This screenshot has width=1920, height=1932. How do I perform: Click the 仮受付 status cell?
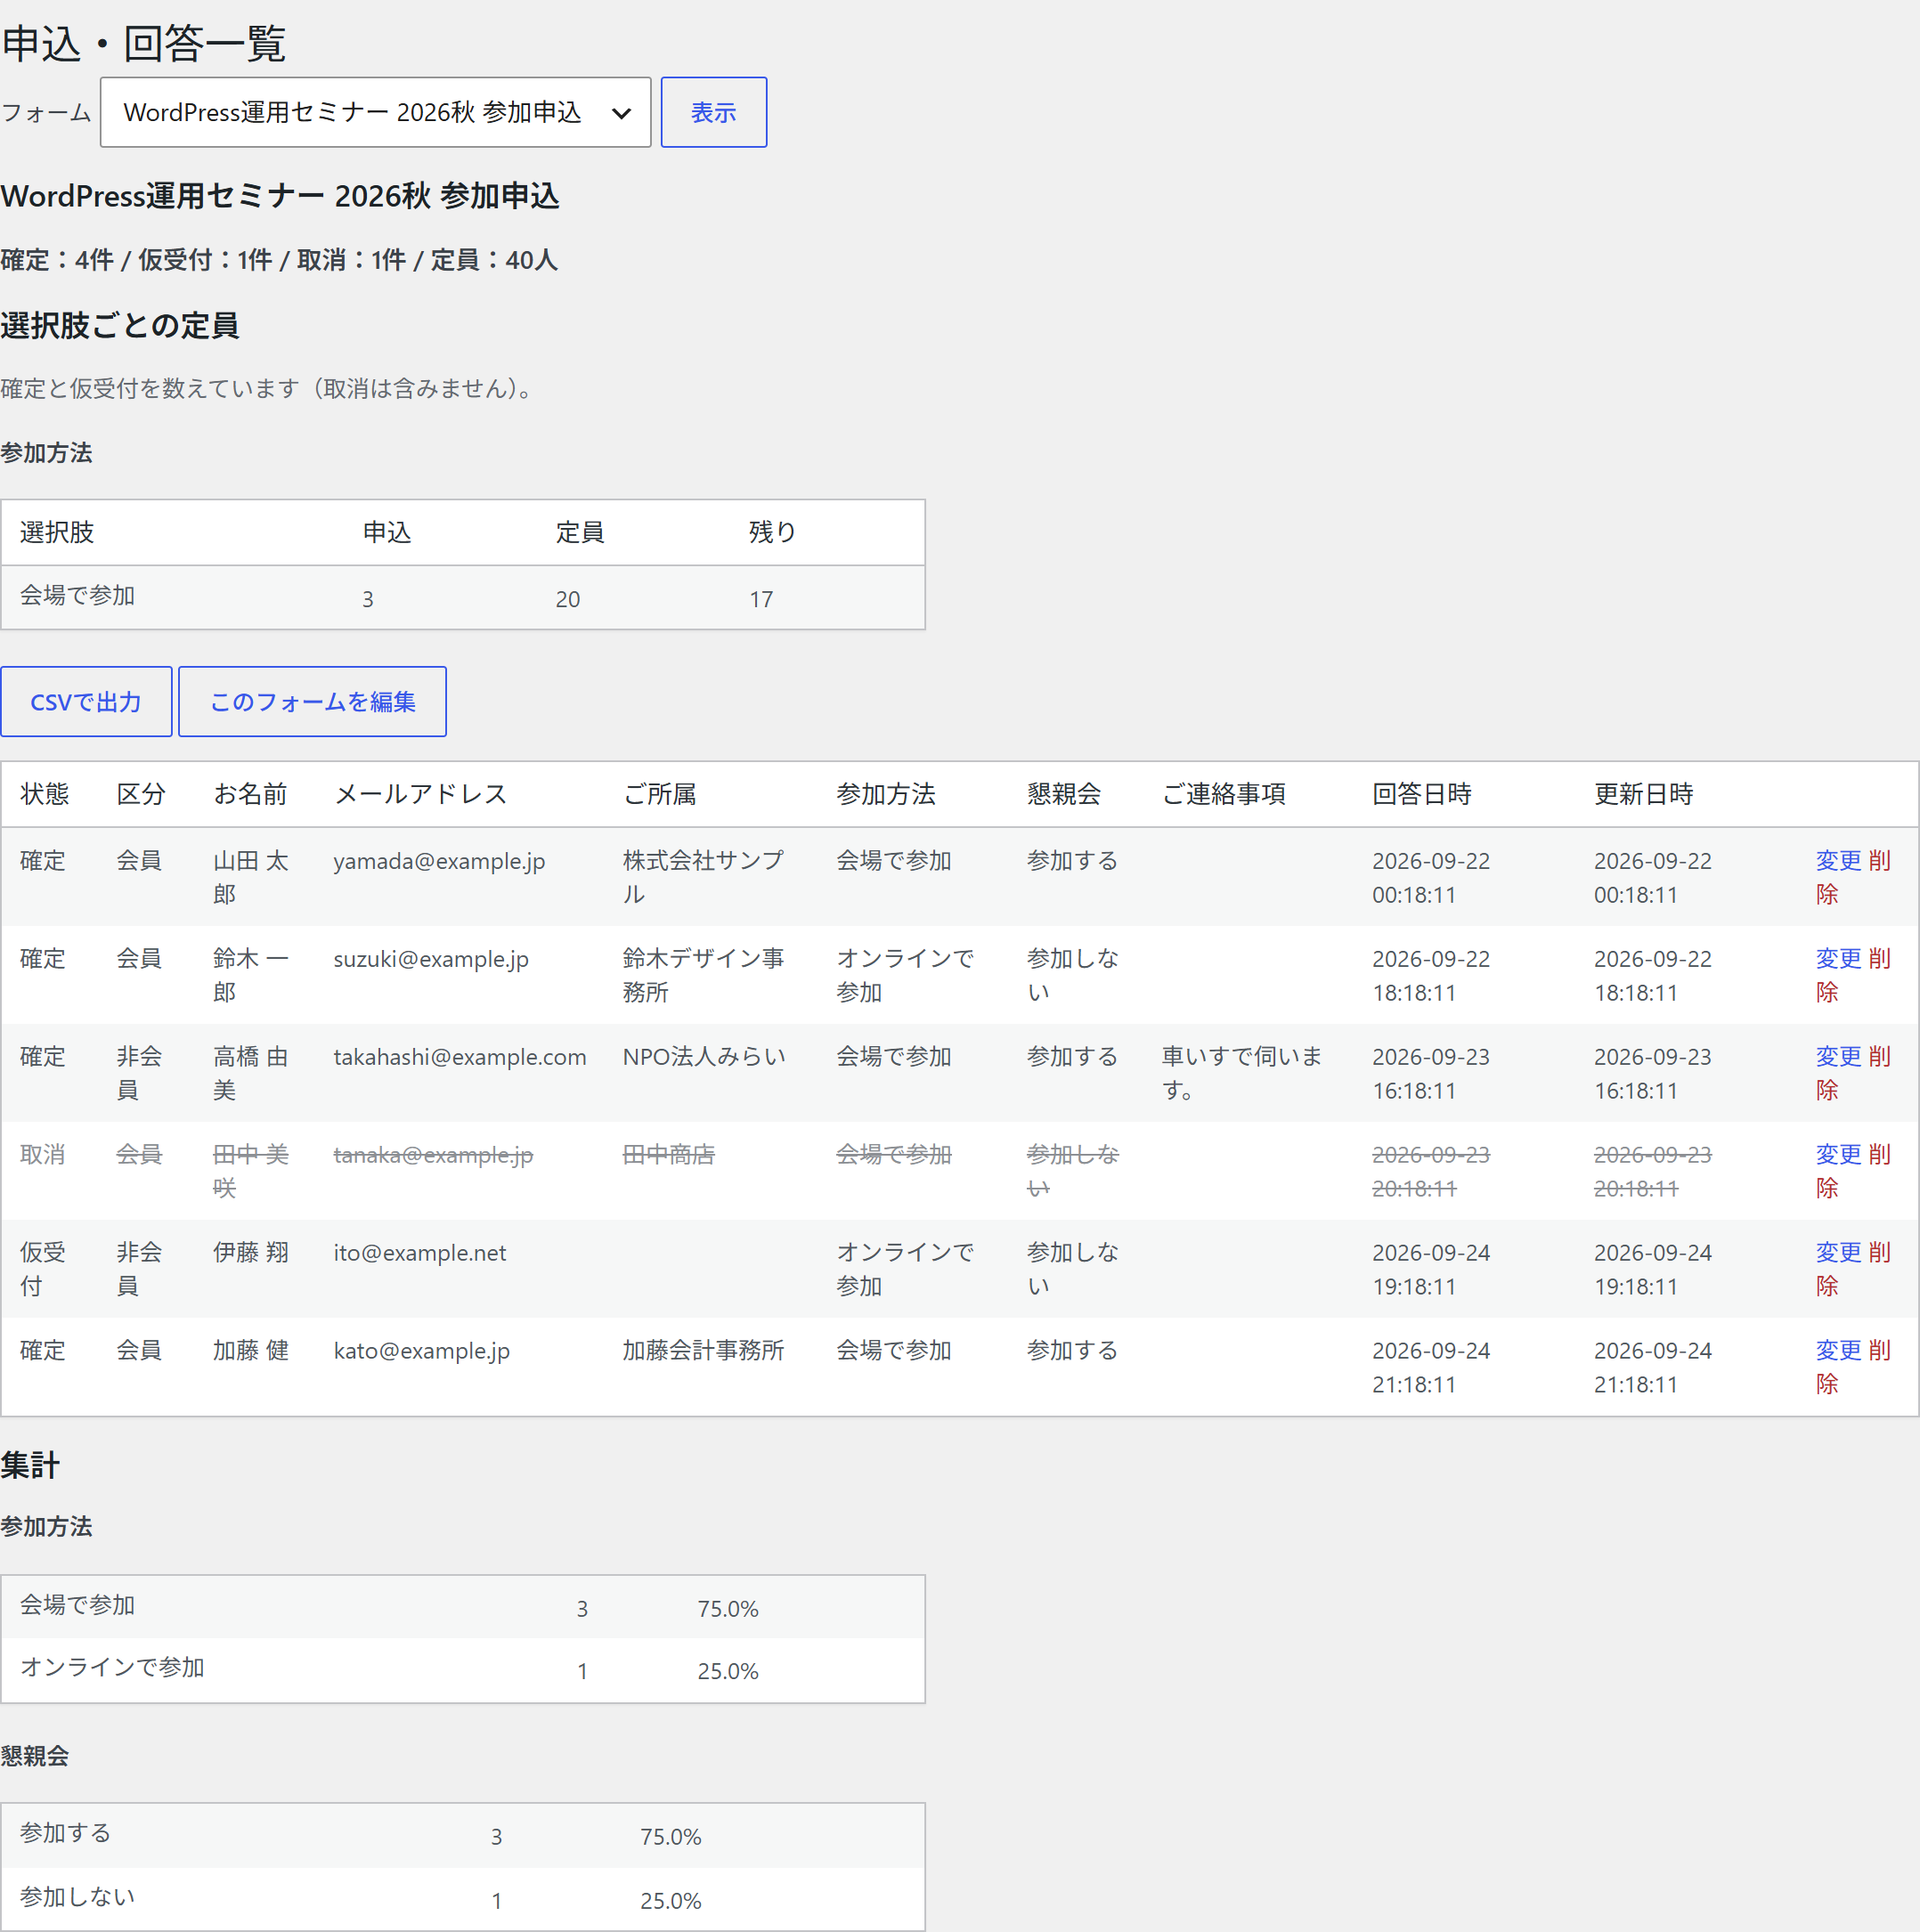click(x=43, y=1269)
